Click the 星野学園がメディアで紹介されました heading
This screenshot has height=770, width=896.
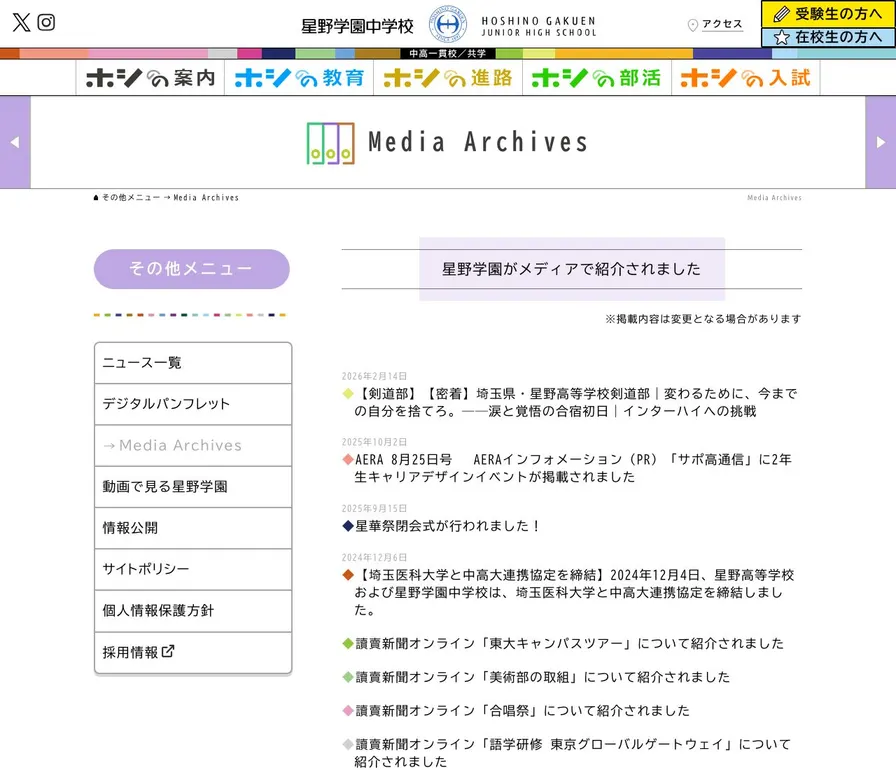[x=571, y=269]
